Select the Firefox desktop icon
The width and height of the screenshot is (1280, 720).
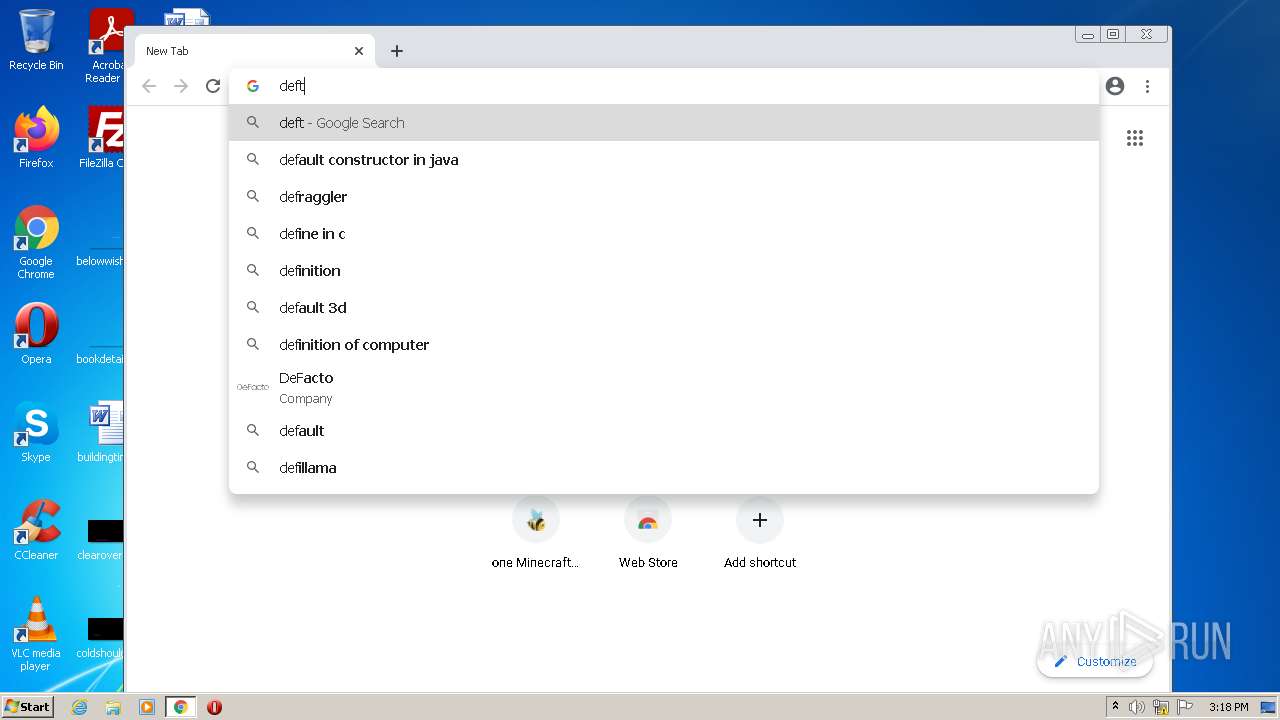pos(36,138)
